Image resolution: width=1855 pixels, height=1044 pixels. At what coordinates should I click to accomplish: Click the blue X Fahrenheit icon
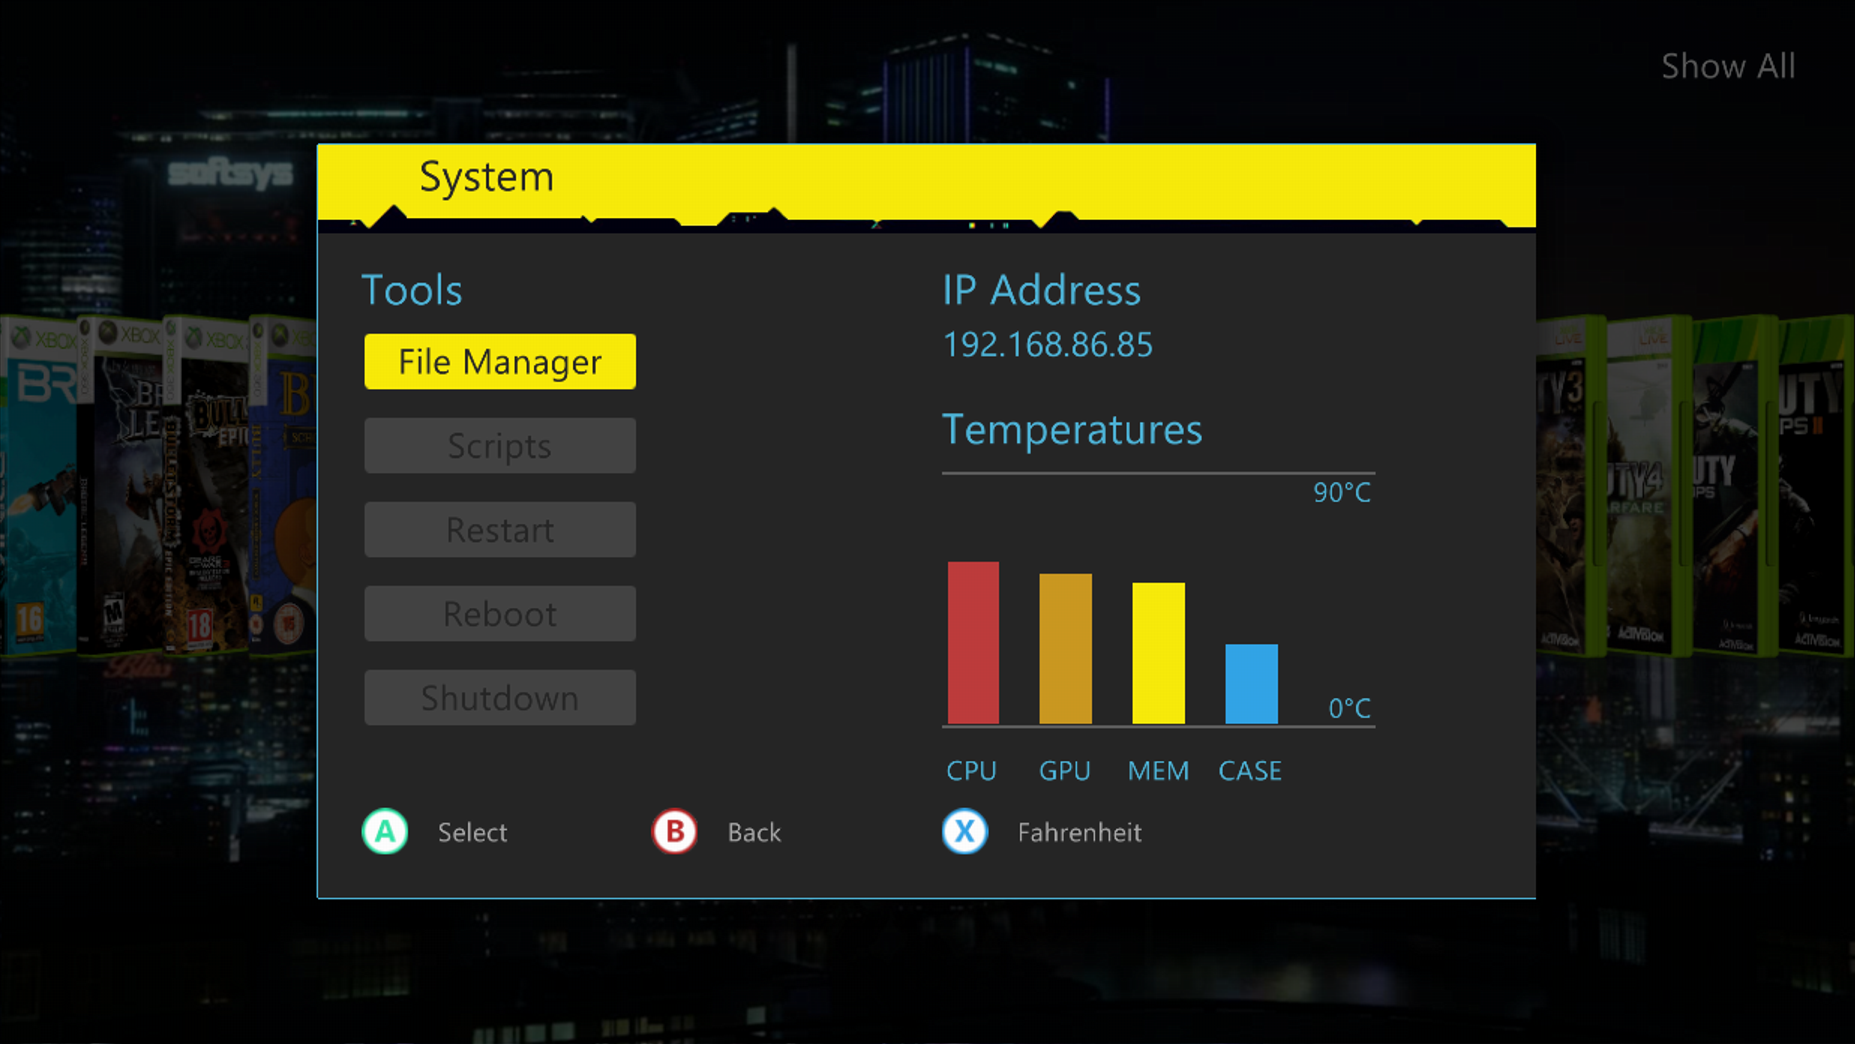965,831
